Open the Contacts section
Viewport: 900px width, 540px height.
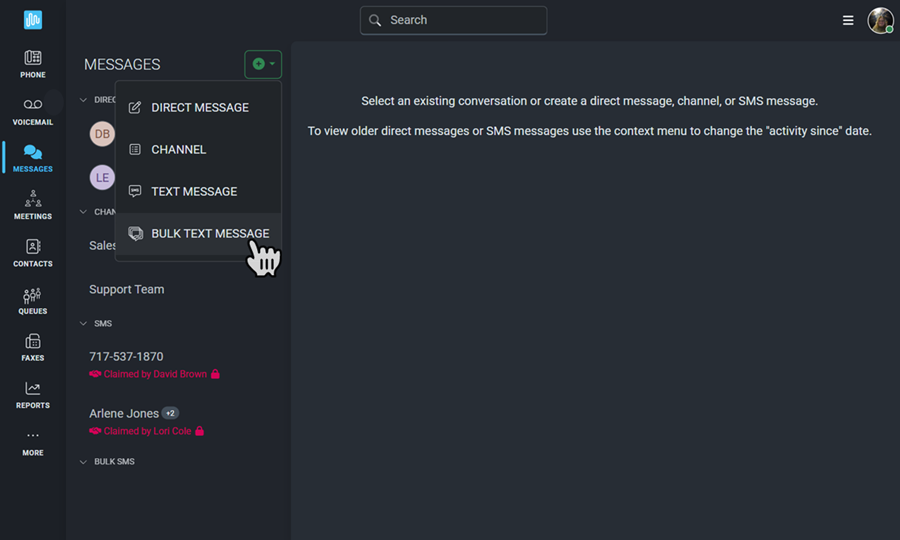(33, 253)
